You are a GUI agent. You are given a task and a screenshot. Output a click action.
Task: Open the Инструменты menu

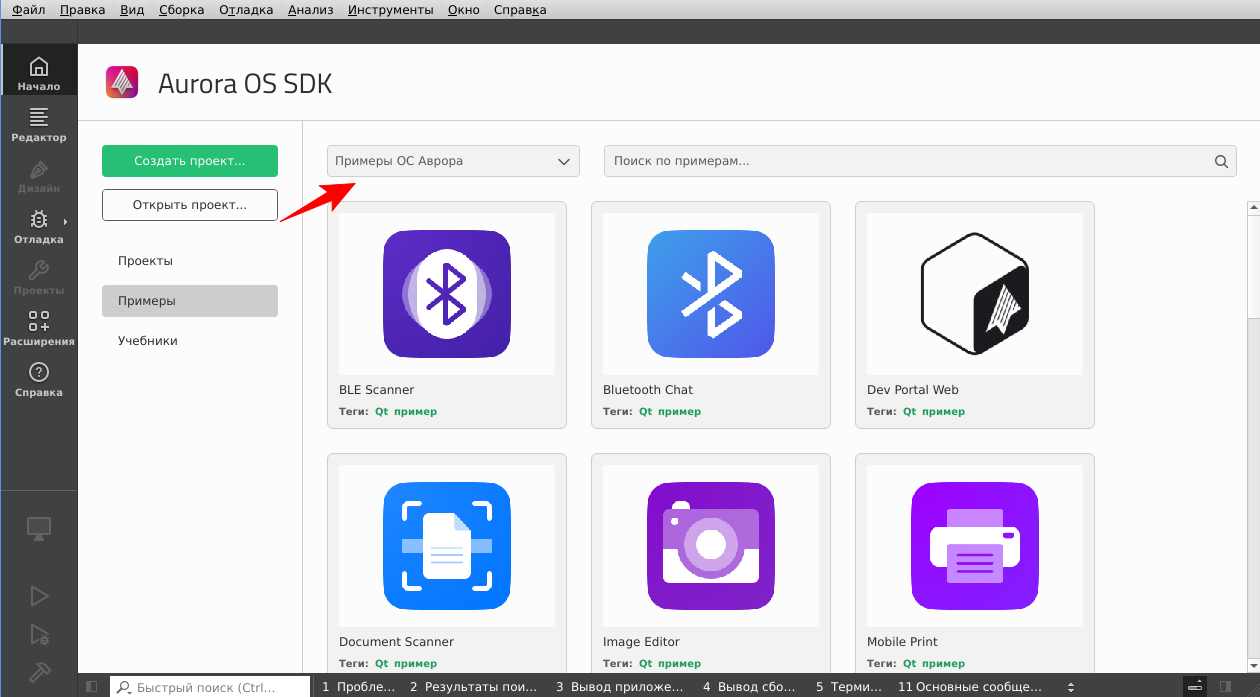391,10
